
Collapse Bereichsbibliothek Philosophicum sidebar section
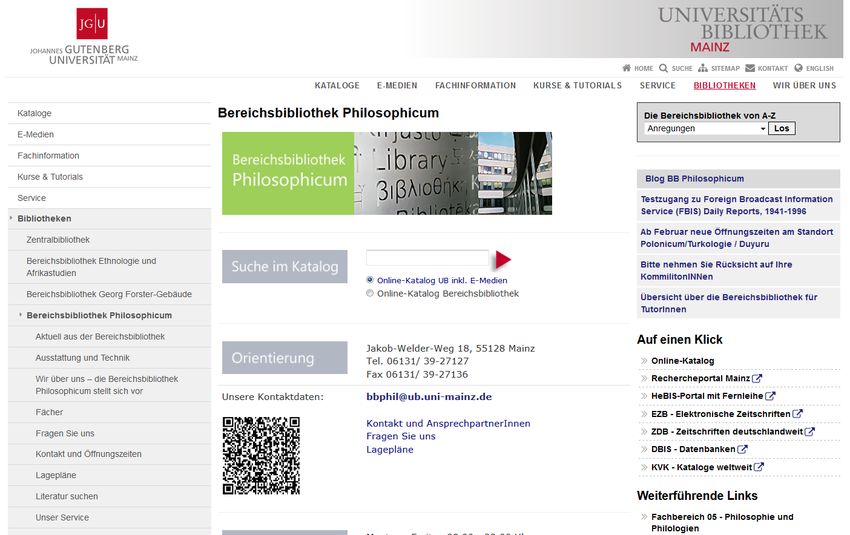pyautogui.click(x=20, y=315)
